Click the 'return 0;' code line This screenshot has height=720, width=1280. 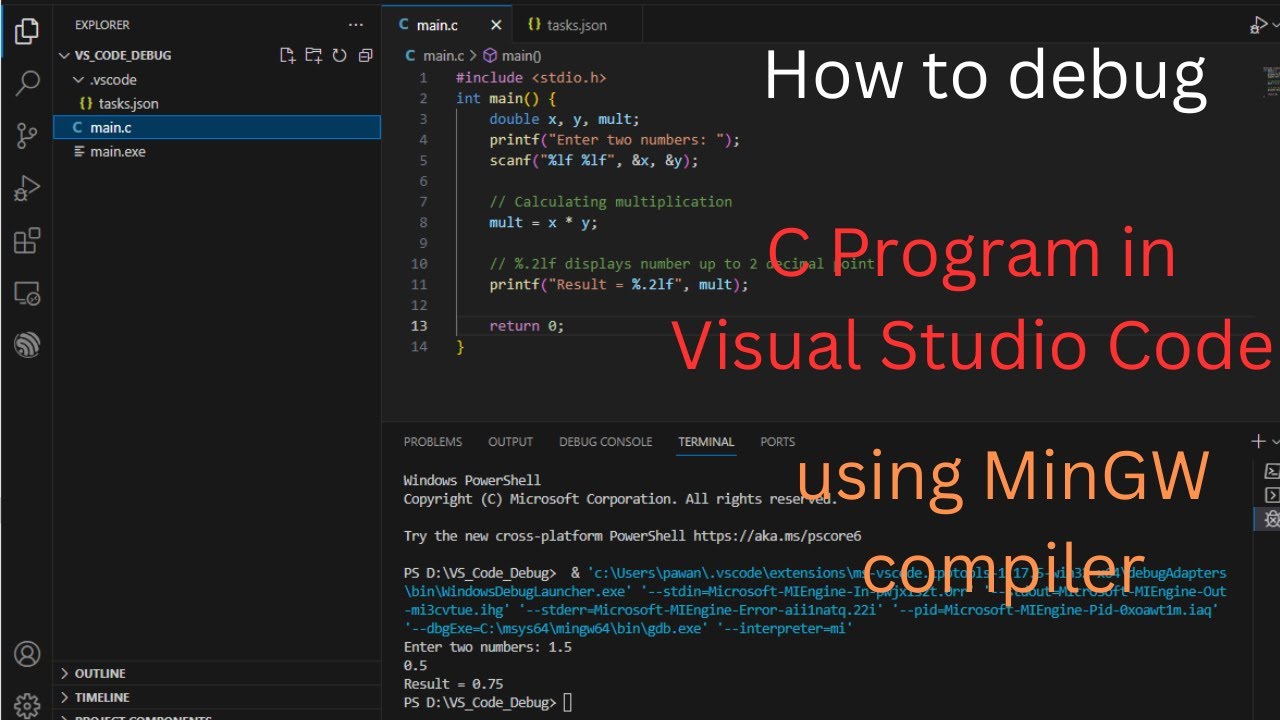(527, 326)
